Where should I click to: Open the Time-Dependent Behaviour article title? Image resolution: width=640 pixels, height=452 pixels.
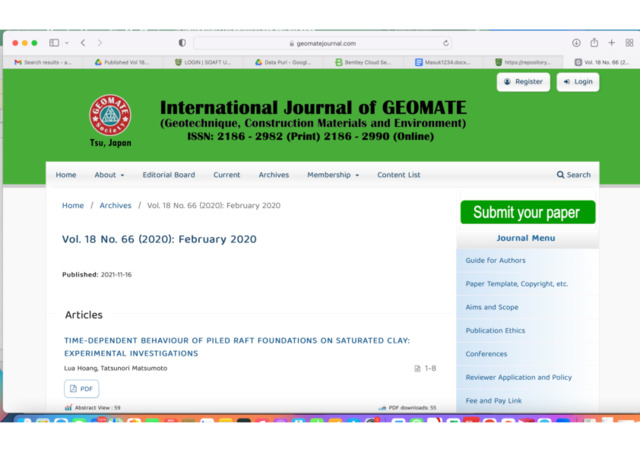point(237,347)
